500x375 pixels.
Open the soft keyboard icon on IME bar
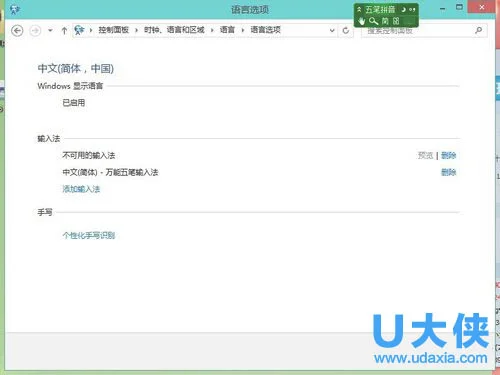pos(396,21)
